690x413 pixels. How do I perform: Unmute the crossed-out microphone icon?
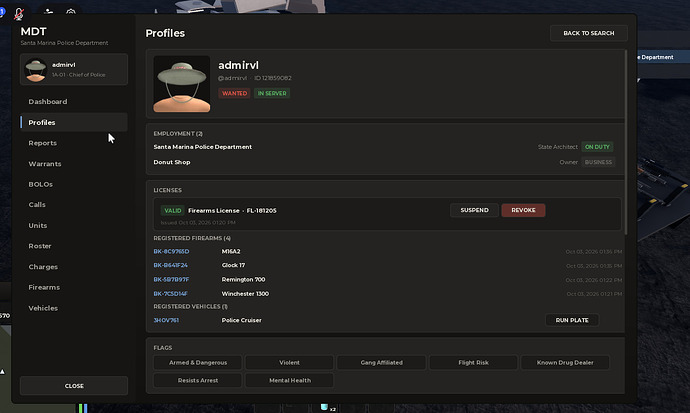click(x=18, y=14)
